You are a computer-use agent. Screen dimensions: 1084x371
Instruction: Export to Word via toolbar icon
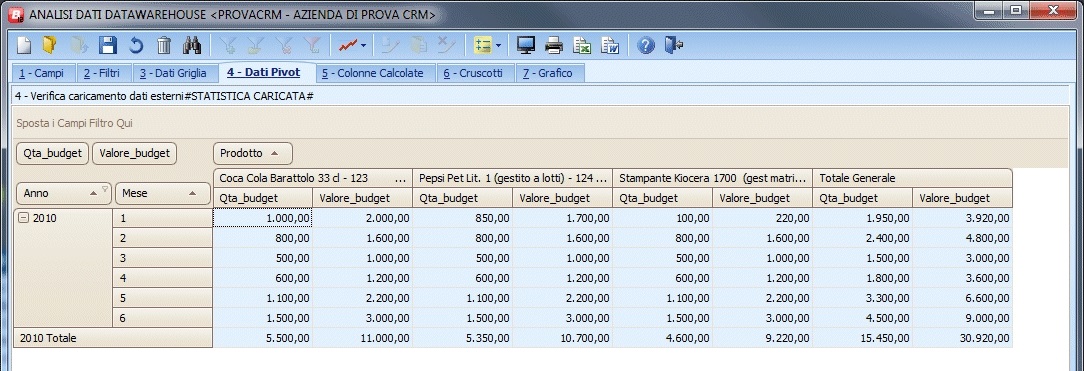(610, 46)
